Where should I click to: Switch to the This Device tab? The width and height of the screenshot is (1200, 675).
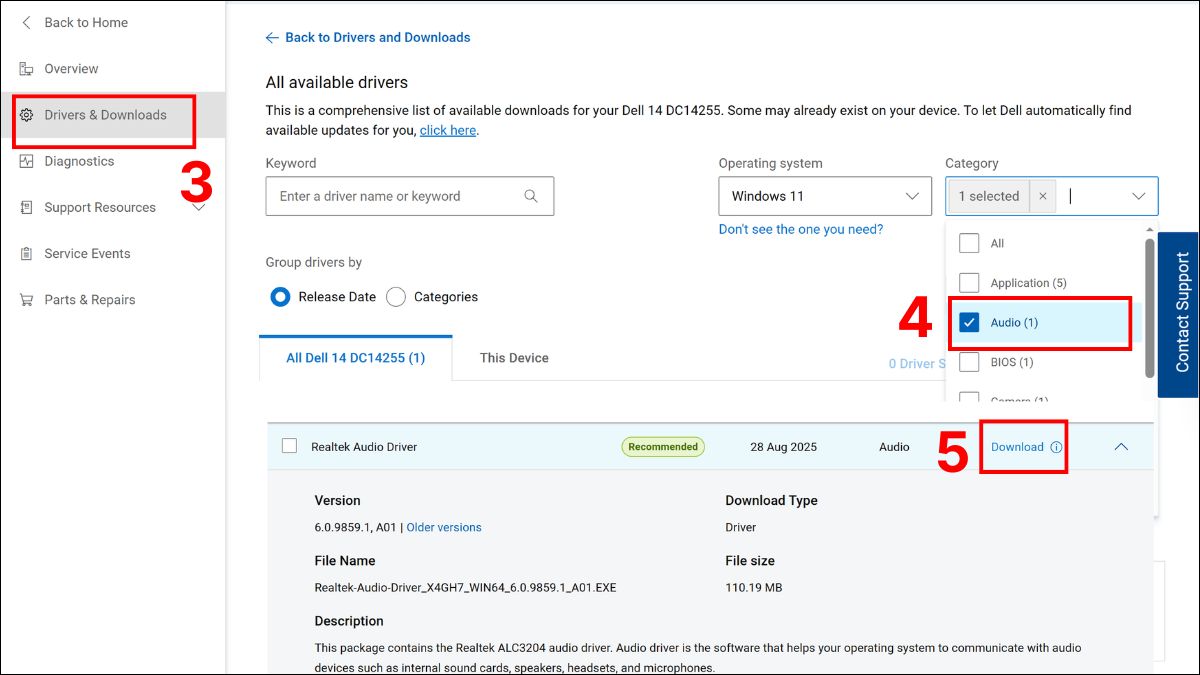click(514, 357)
